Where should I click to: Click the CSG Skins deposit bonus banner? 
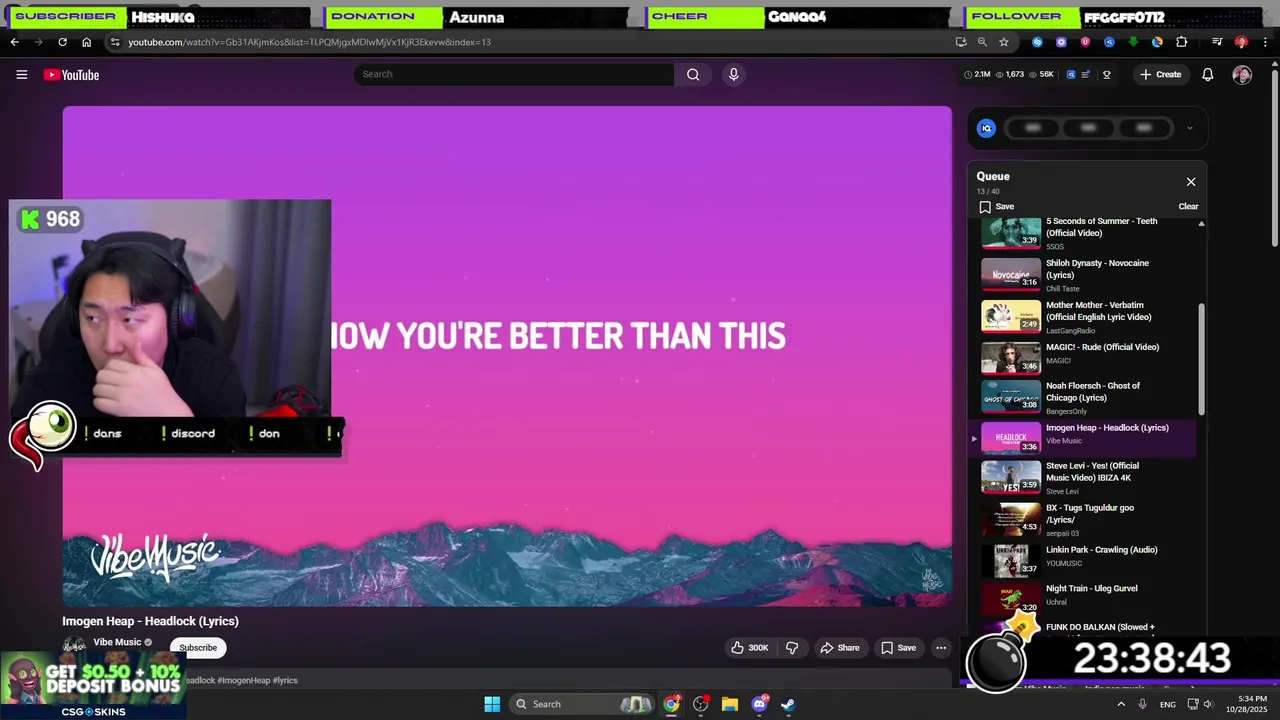pos(93,685)
